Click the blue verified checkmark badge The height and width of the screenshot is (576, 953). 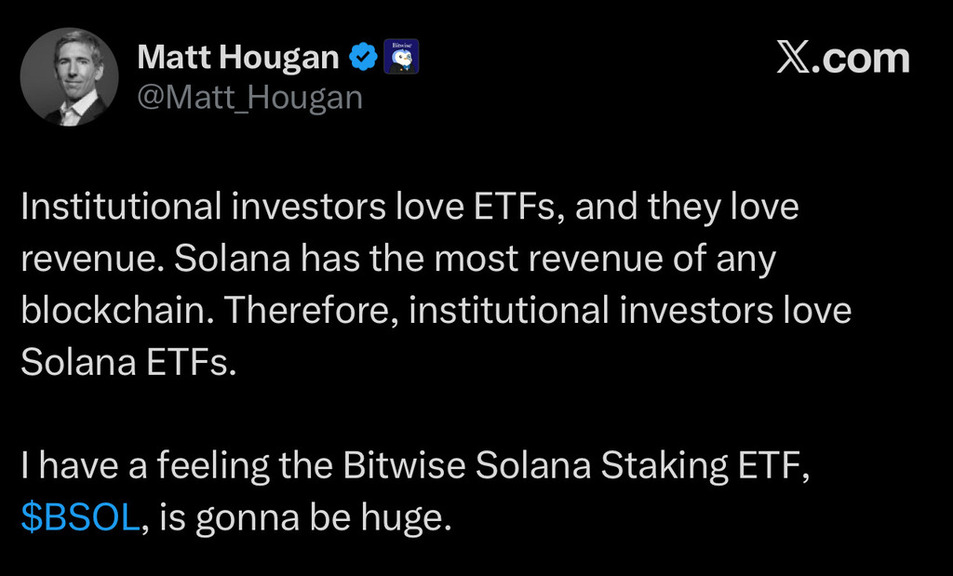pos(362,59)
